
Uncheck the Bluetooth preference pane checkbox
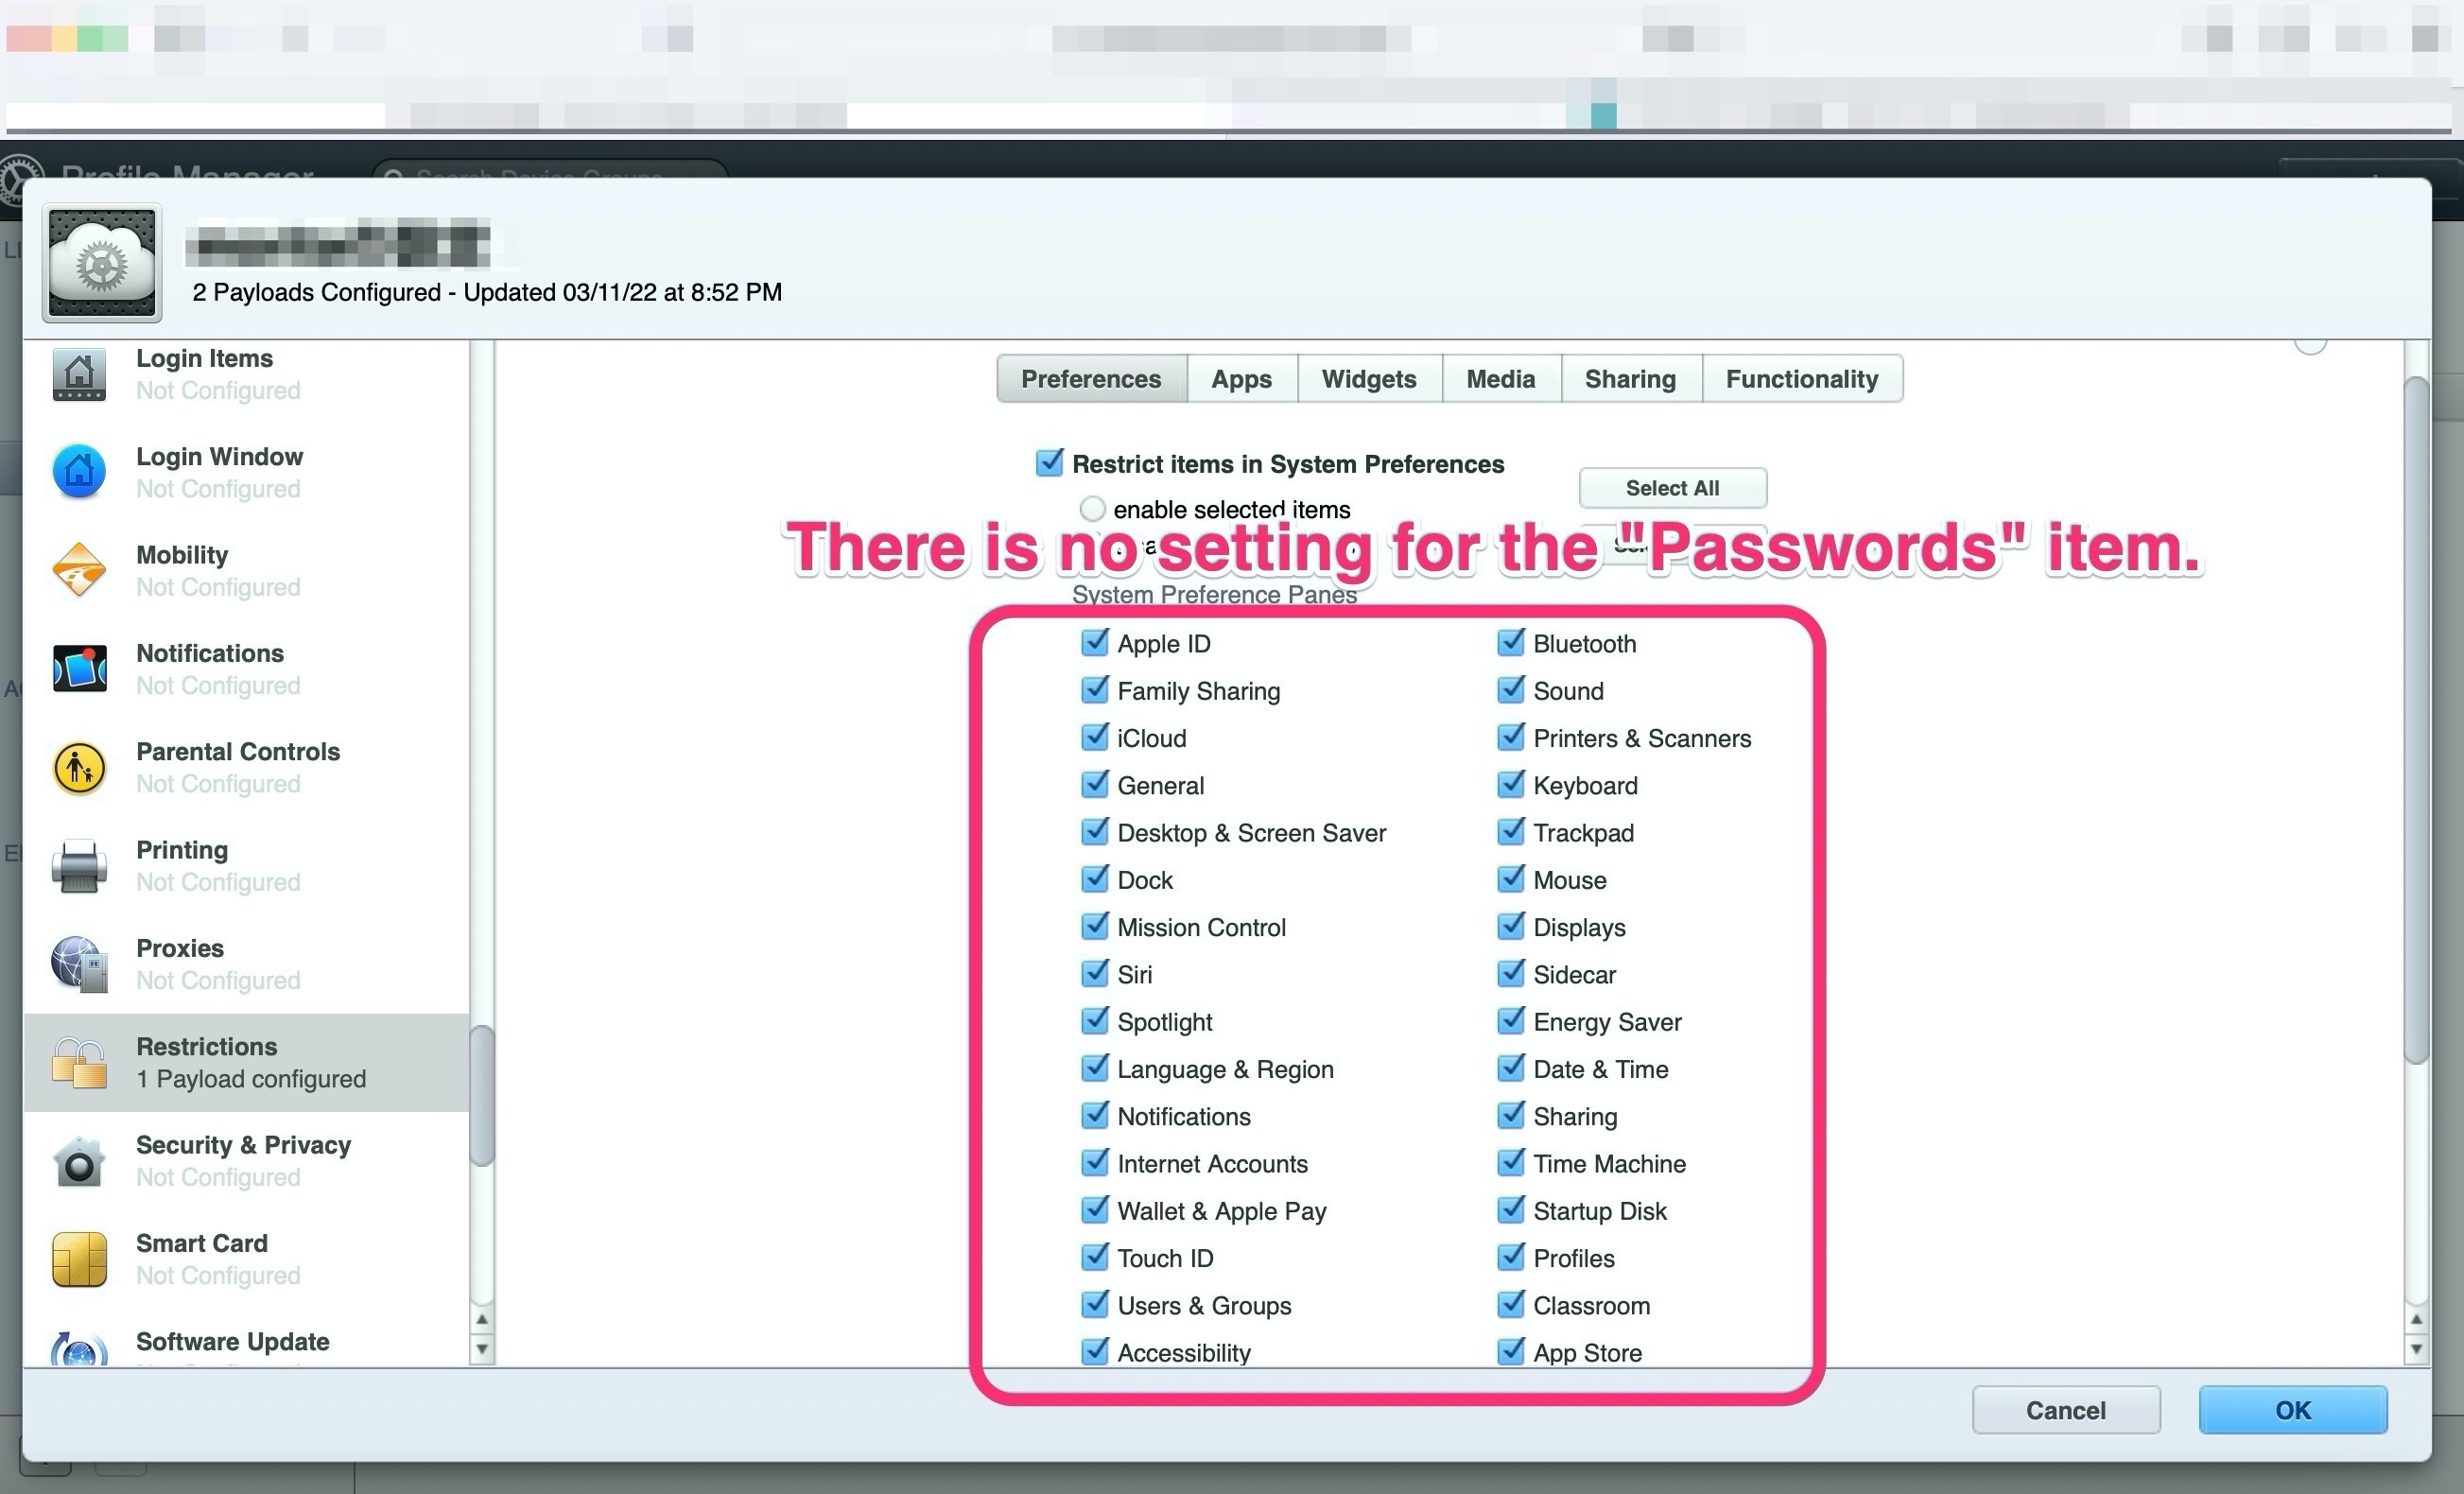point(1510,642)
